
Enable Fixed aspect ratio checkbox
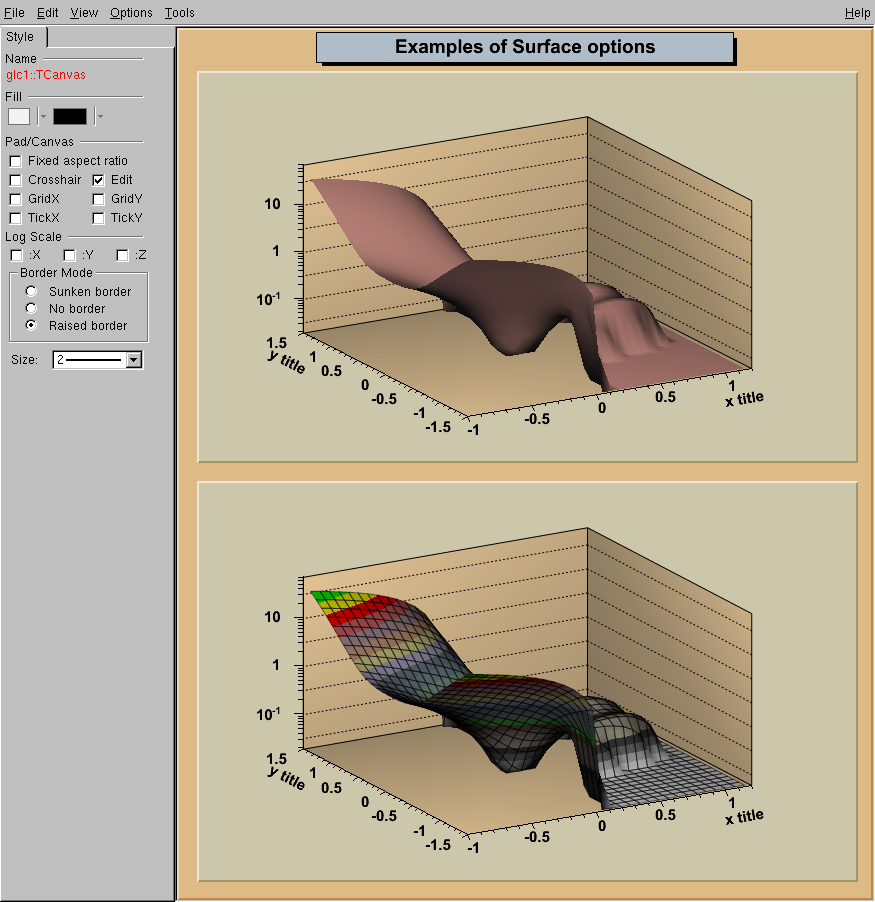pyautogui.click(x=15, y=161)
